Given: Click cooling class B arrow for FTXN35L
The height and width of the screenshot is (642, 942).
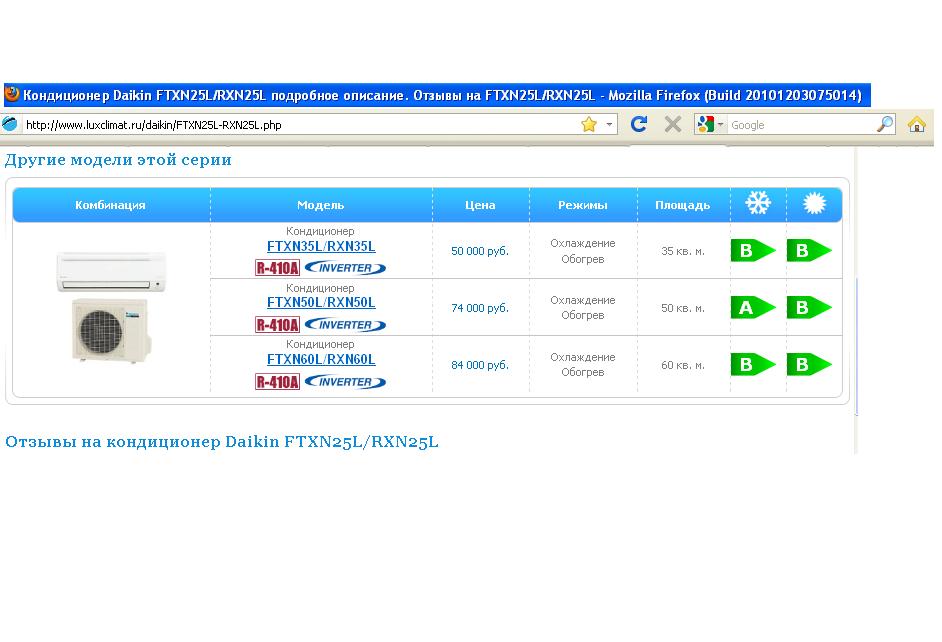Looking at the screenshot, I should 753,250.
